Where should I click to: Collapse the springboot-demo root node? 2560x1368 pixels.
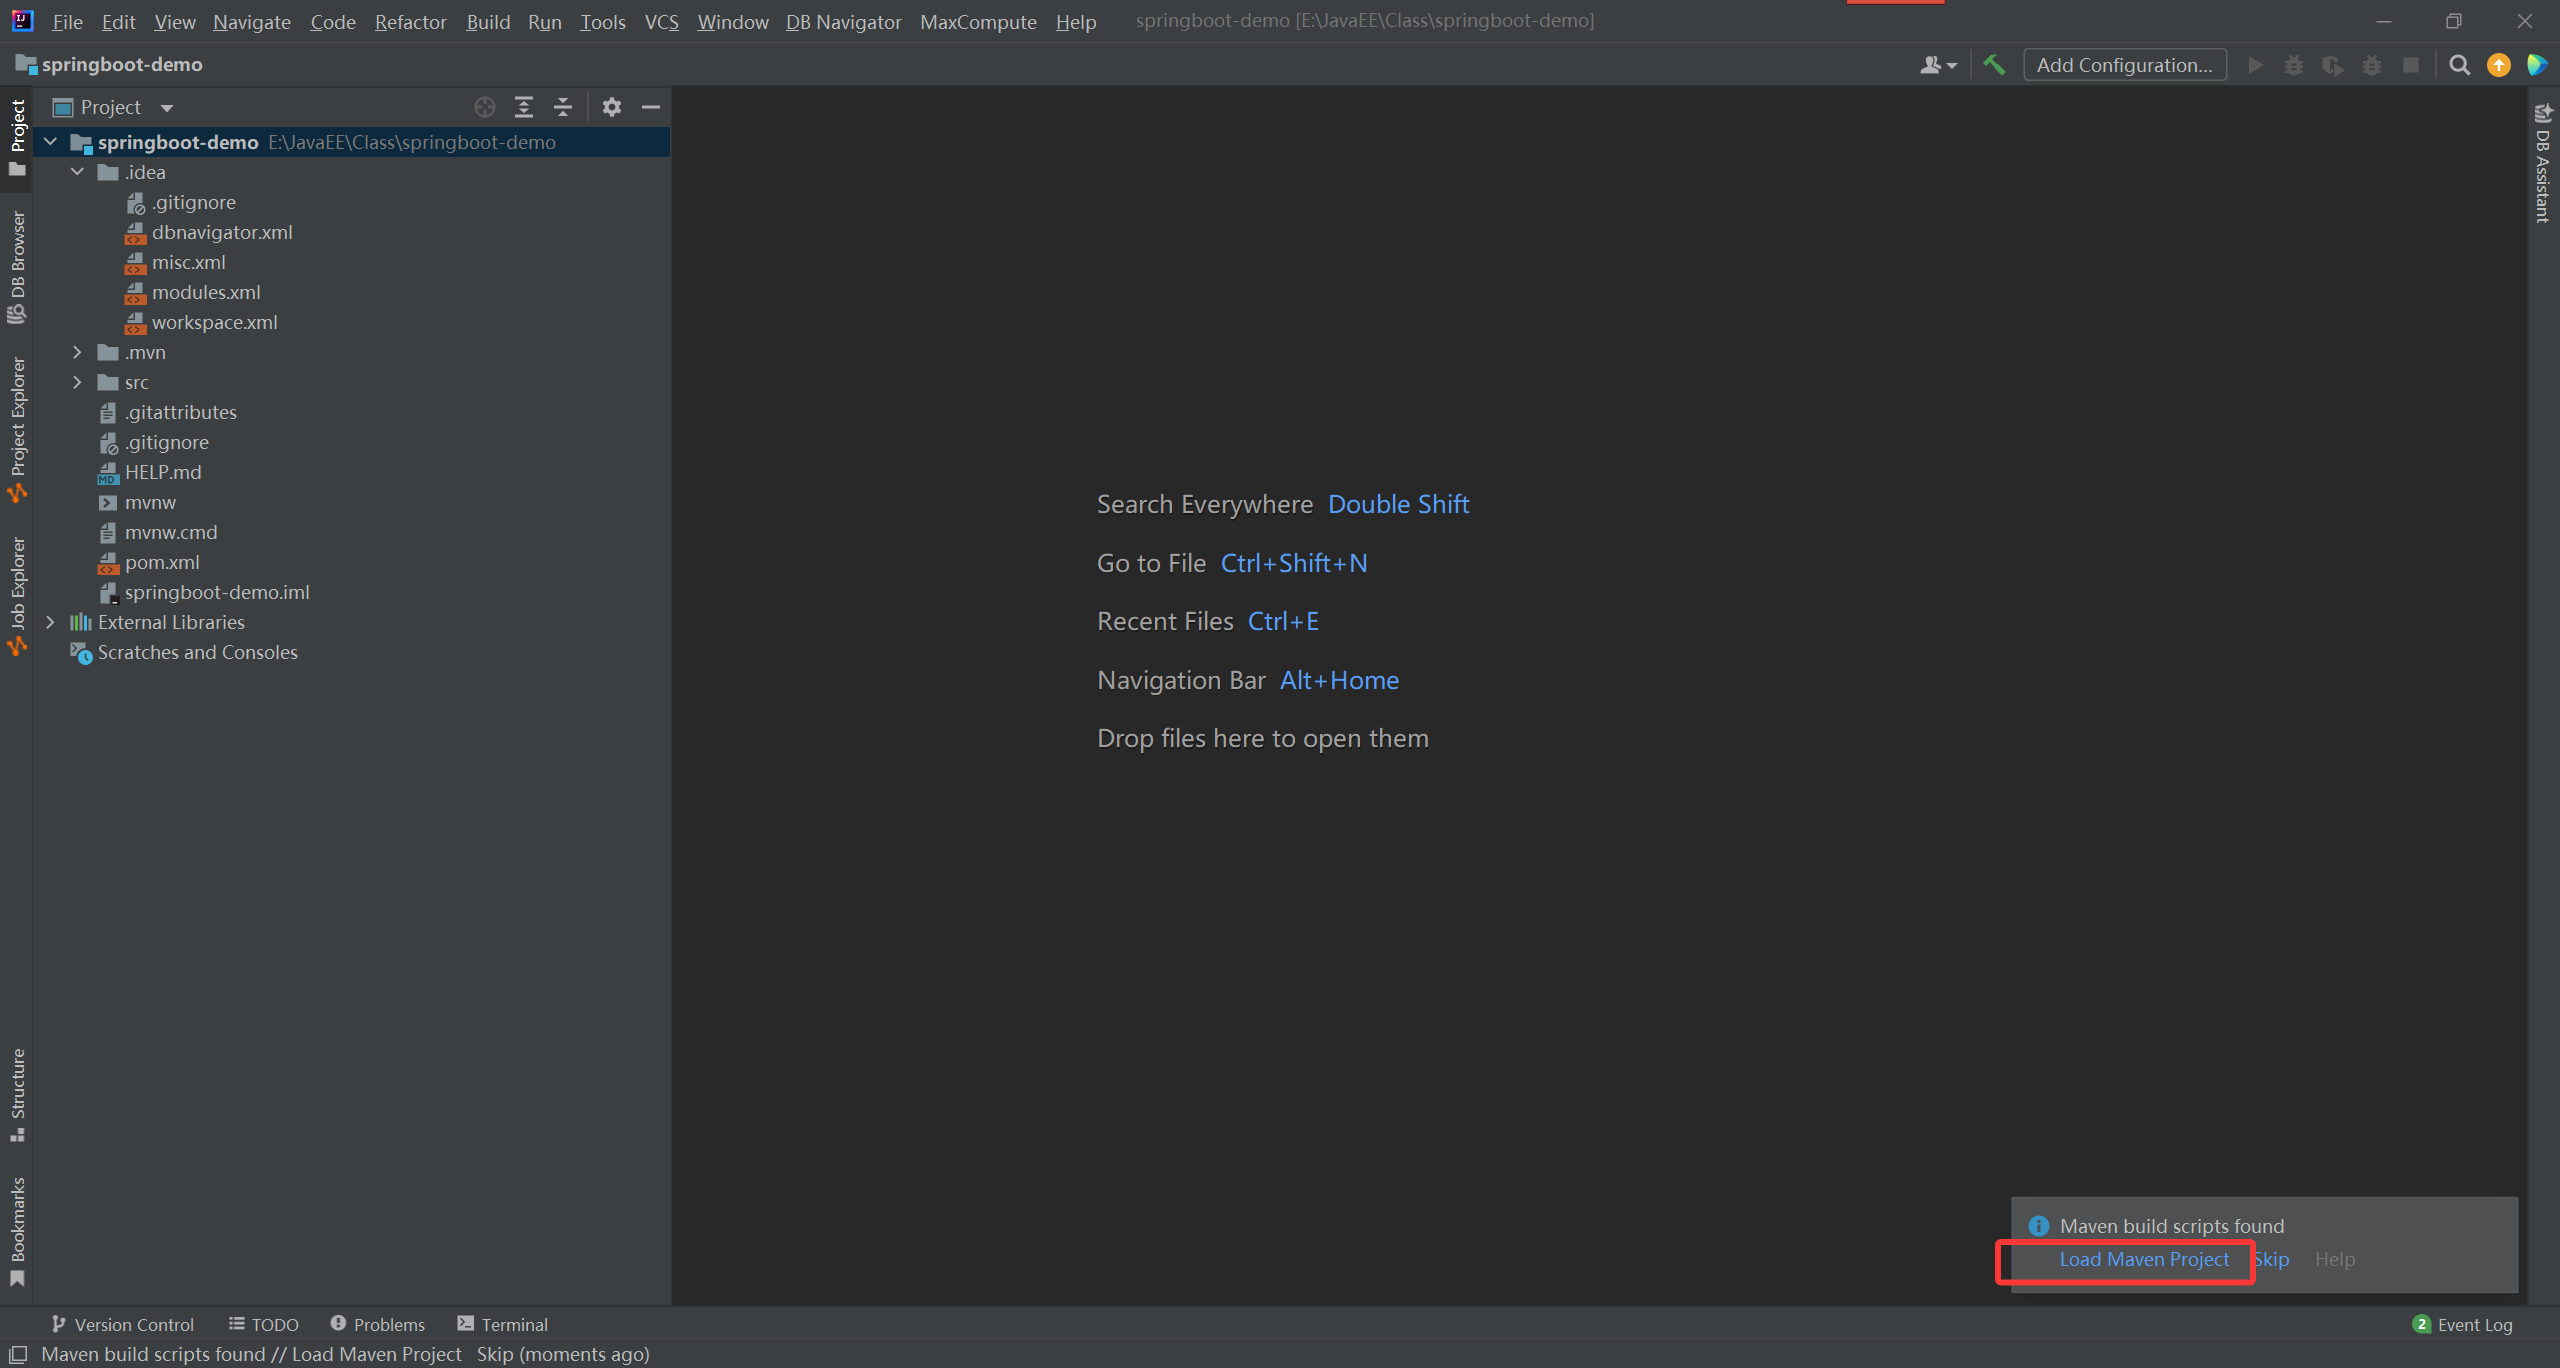click(x=50, y=142)
